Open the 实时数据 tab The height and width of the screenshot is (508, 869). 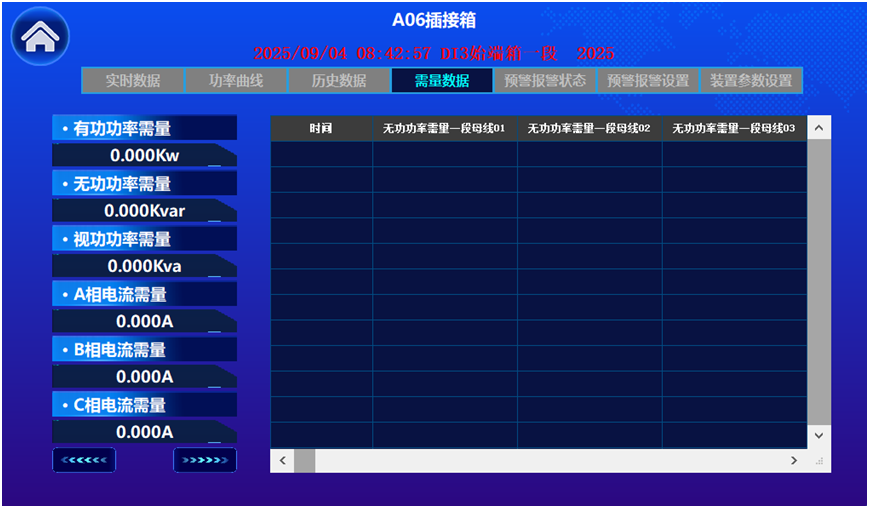coord(133,80)
